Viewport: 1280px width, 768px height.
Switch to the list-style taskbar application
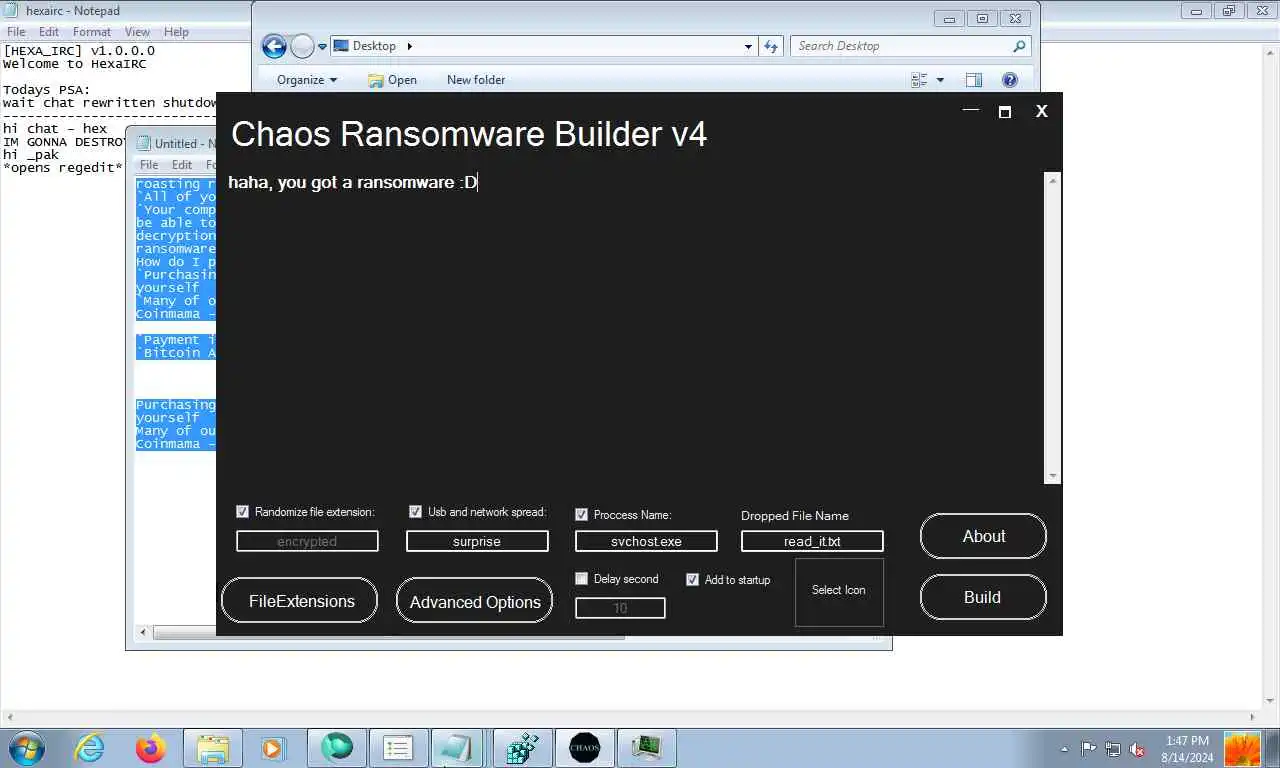point(398,747)
